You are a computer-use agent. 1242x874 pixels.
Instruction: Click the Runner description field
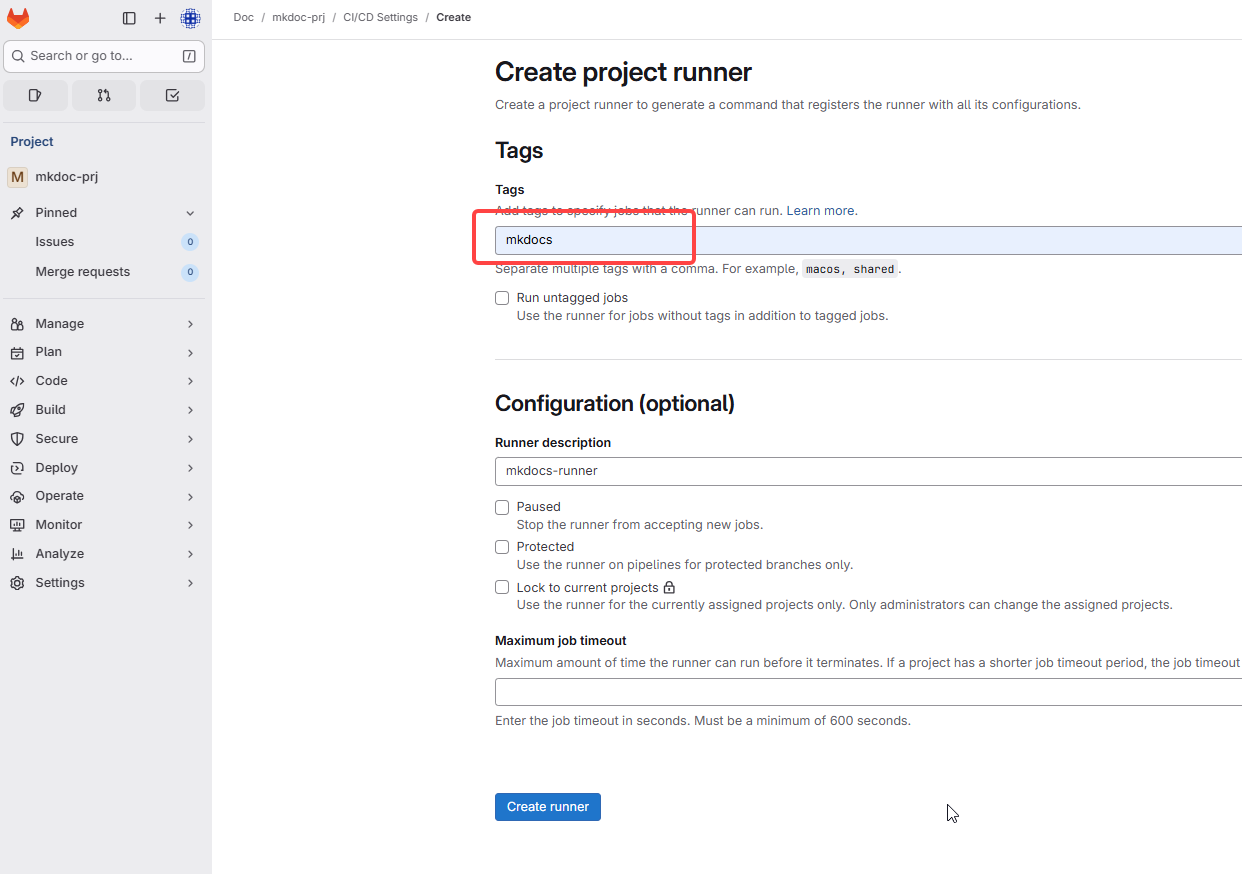click(x=868, y=471)
